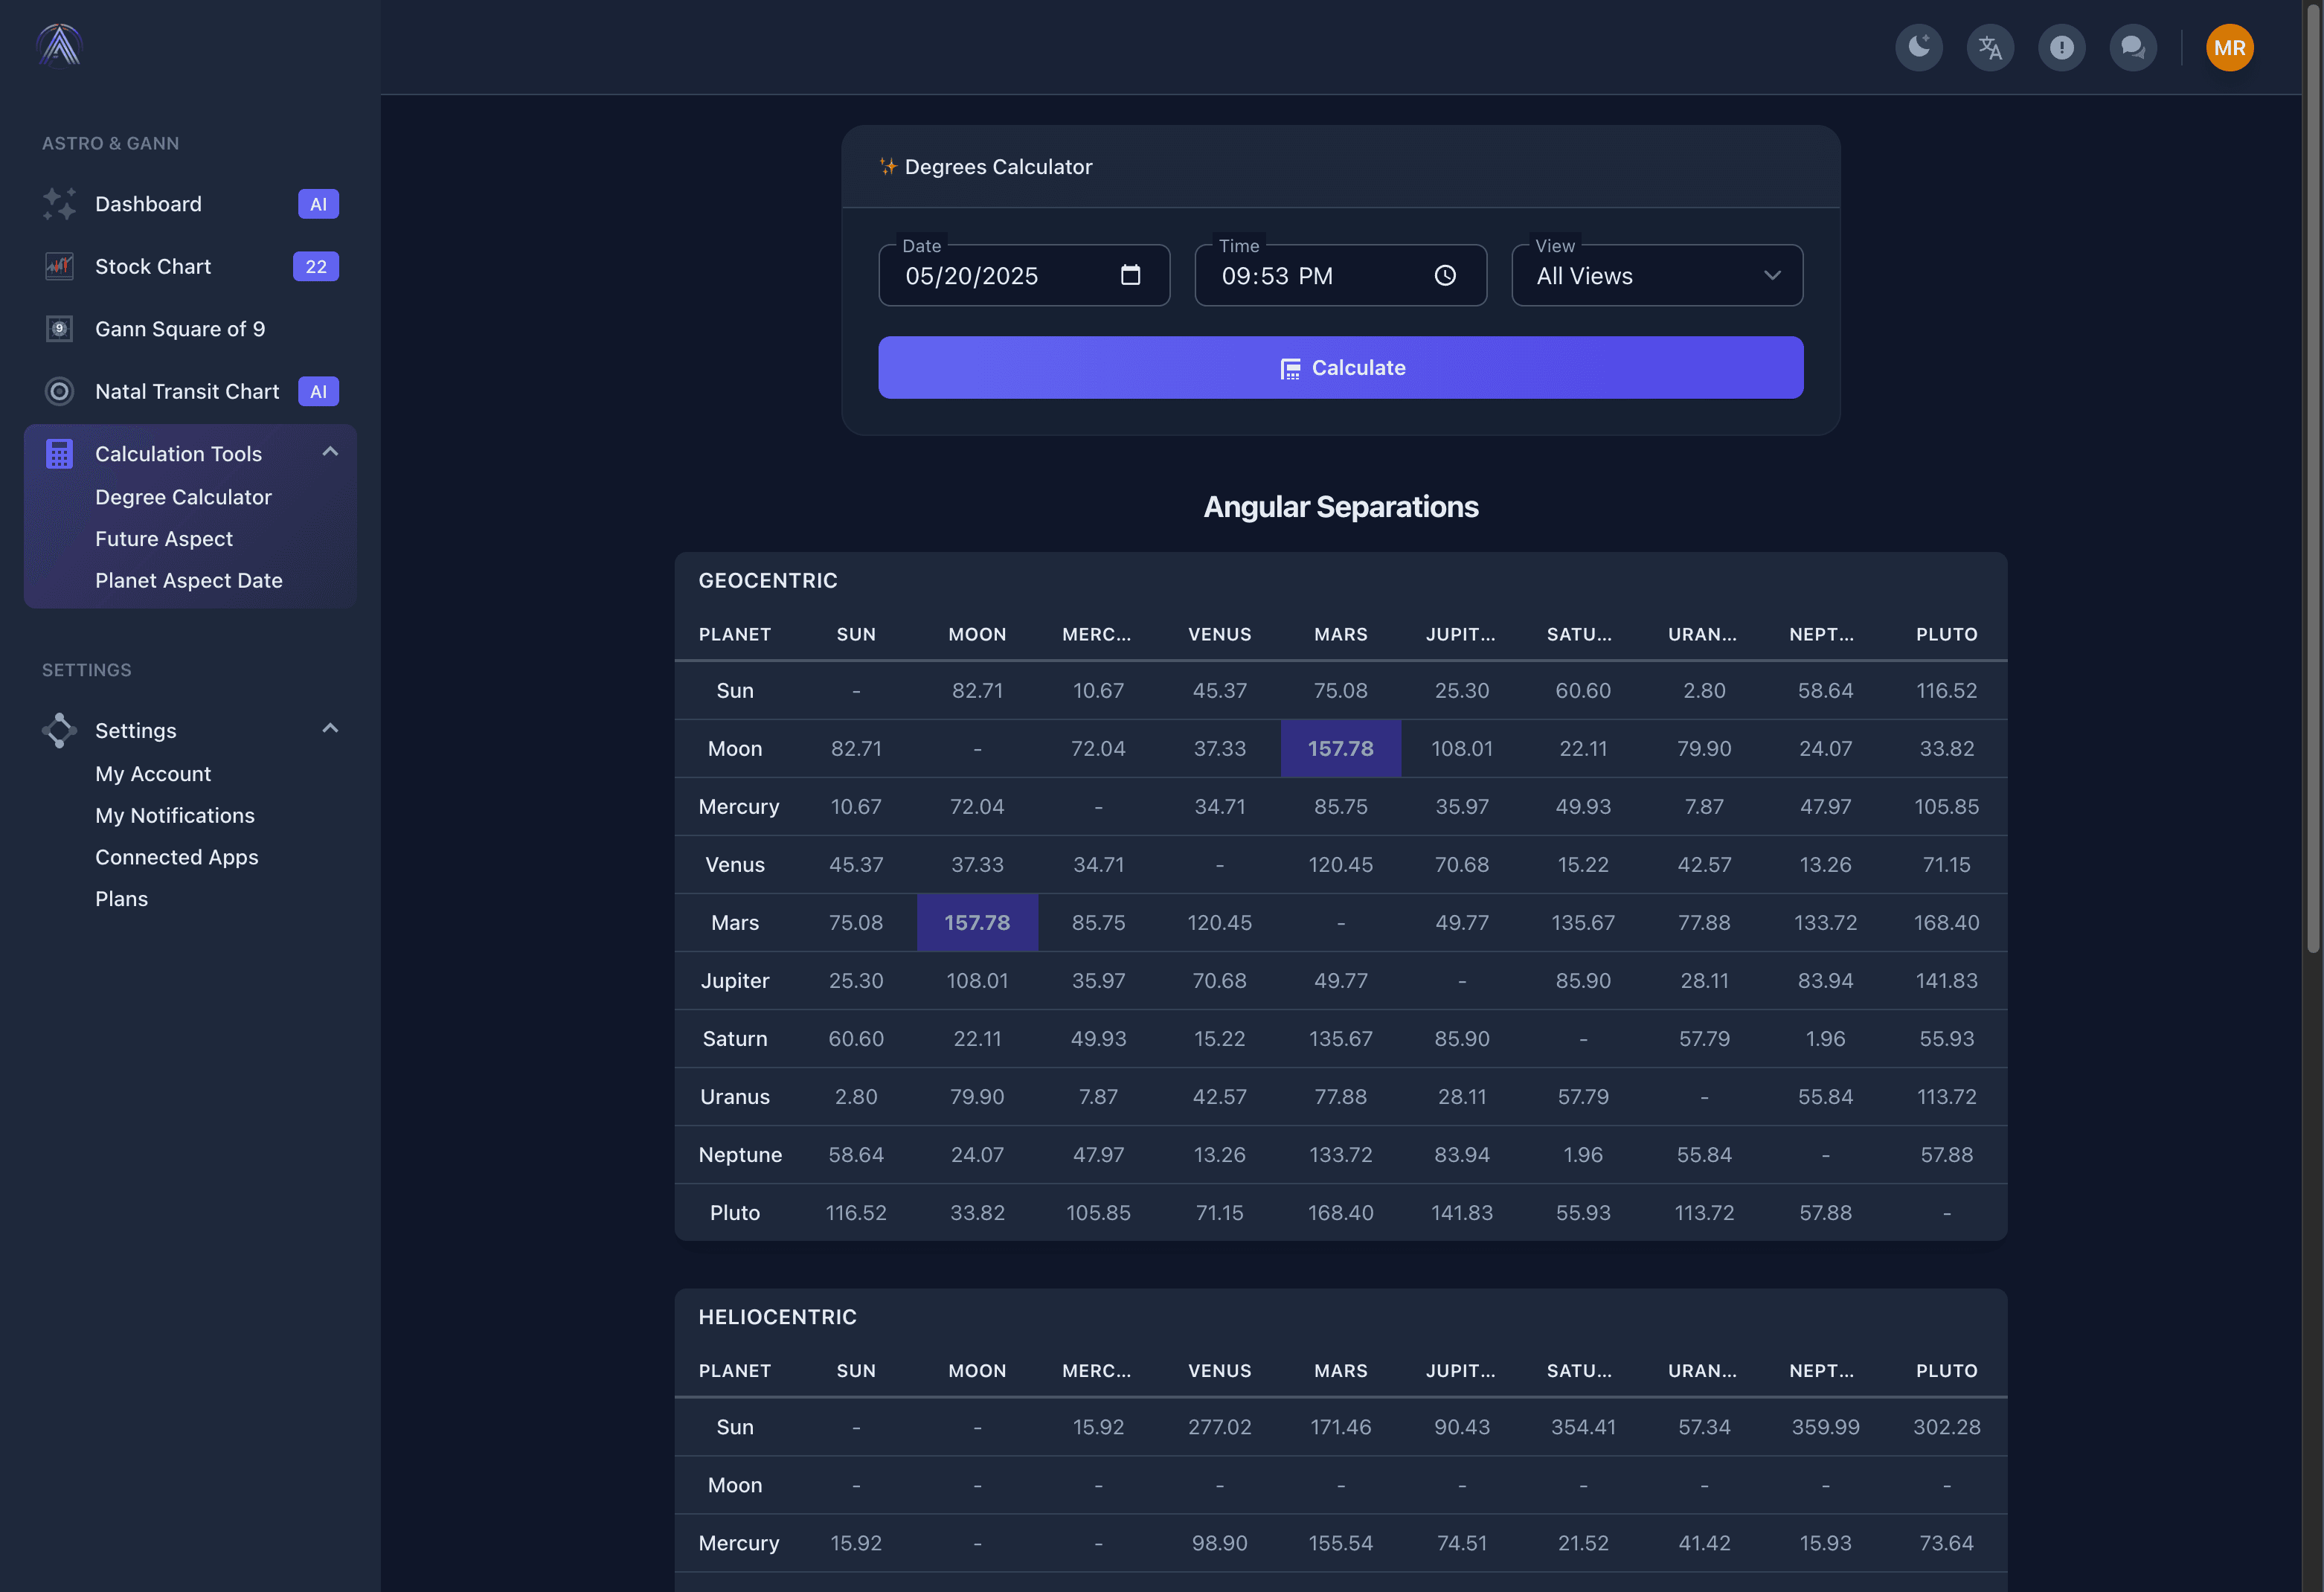Click the HELIOCENTRIC table title
Image resolution: width=2324 pixels, height=1592 pixels.
(x=777, y=1317)
